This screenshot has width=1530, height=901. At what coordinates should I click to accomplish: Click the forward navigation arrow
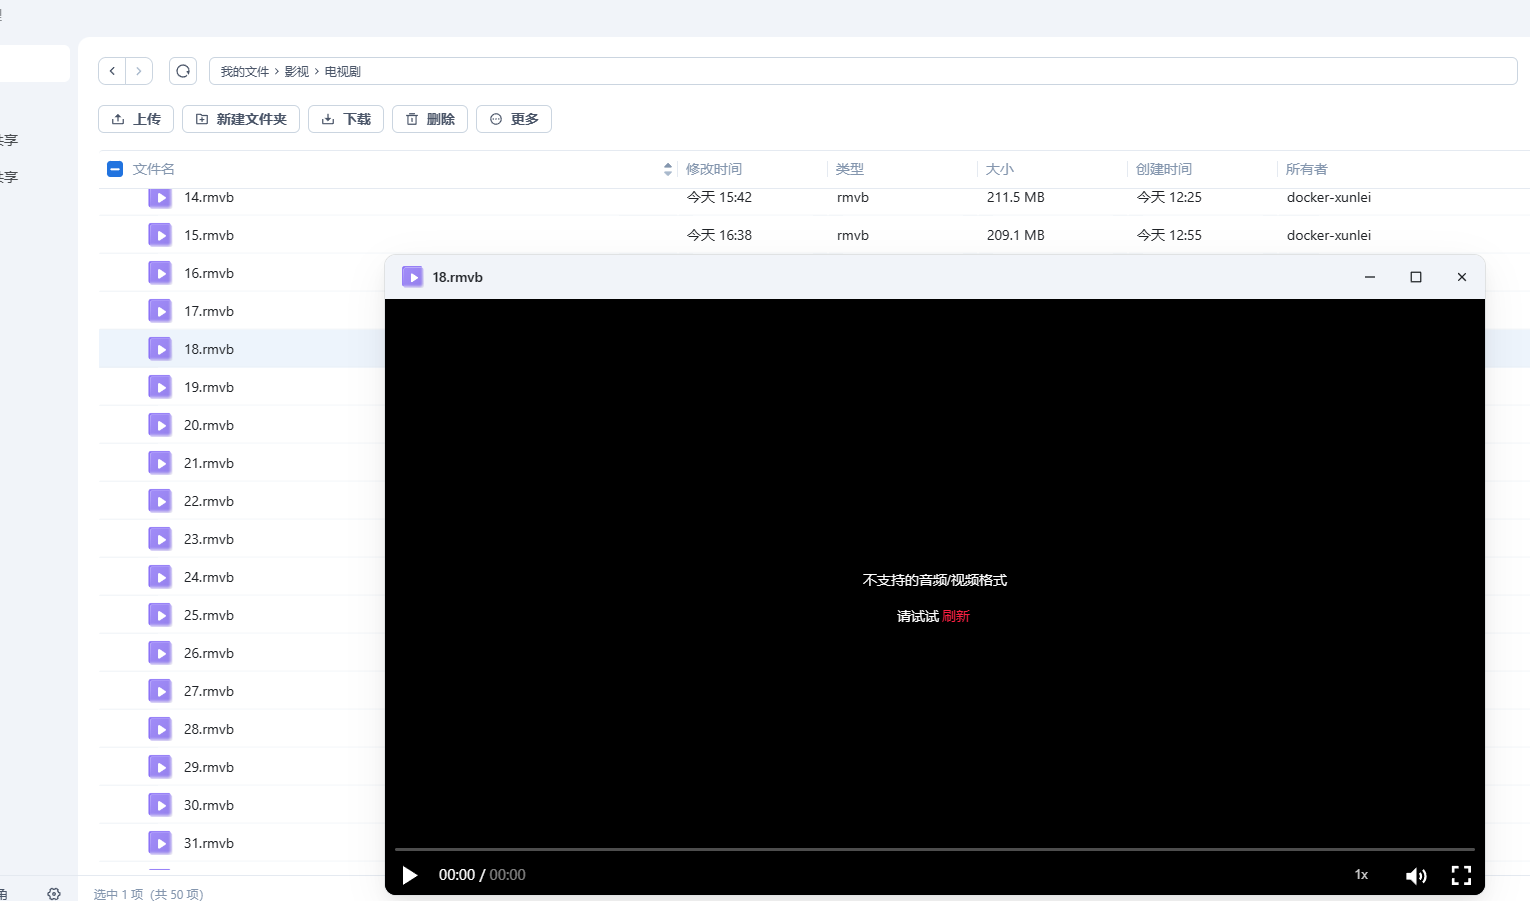(139, 71)
